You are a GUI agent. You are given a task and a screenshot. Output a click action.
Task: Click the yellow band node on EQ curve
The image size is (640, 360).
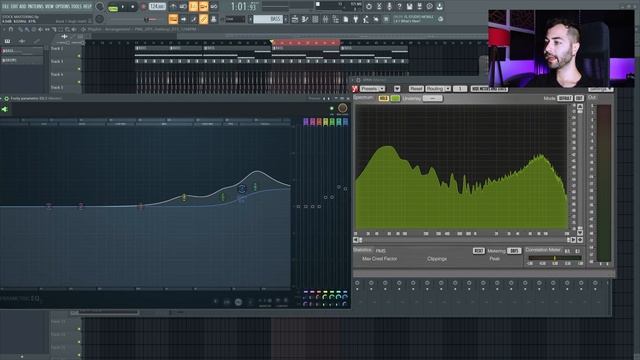(x=184, y=198)
